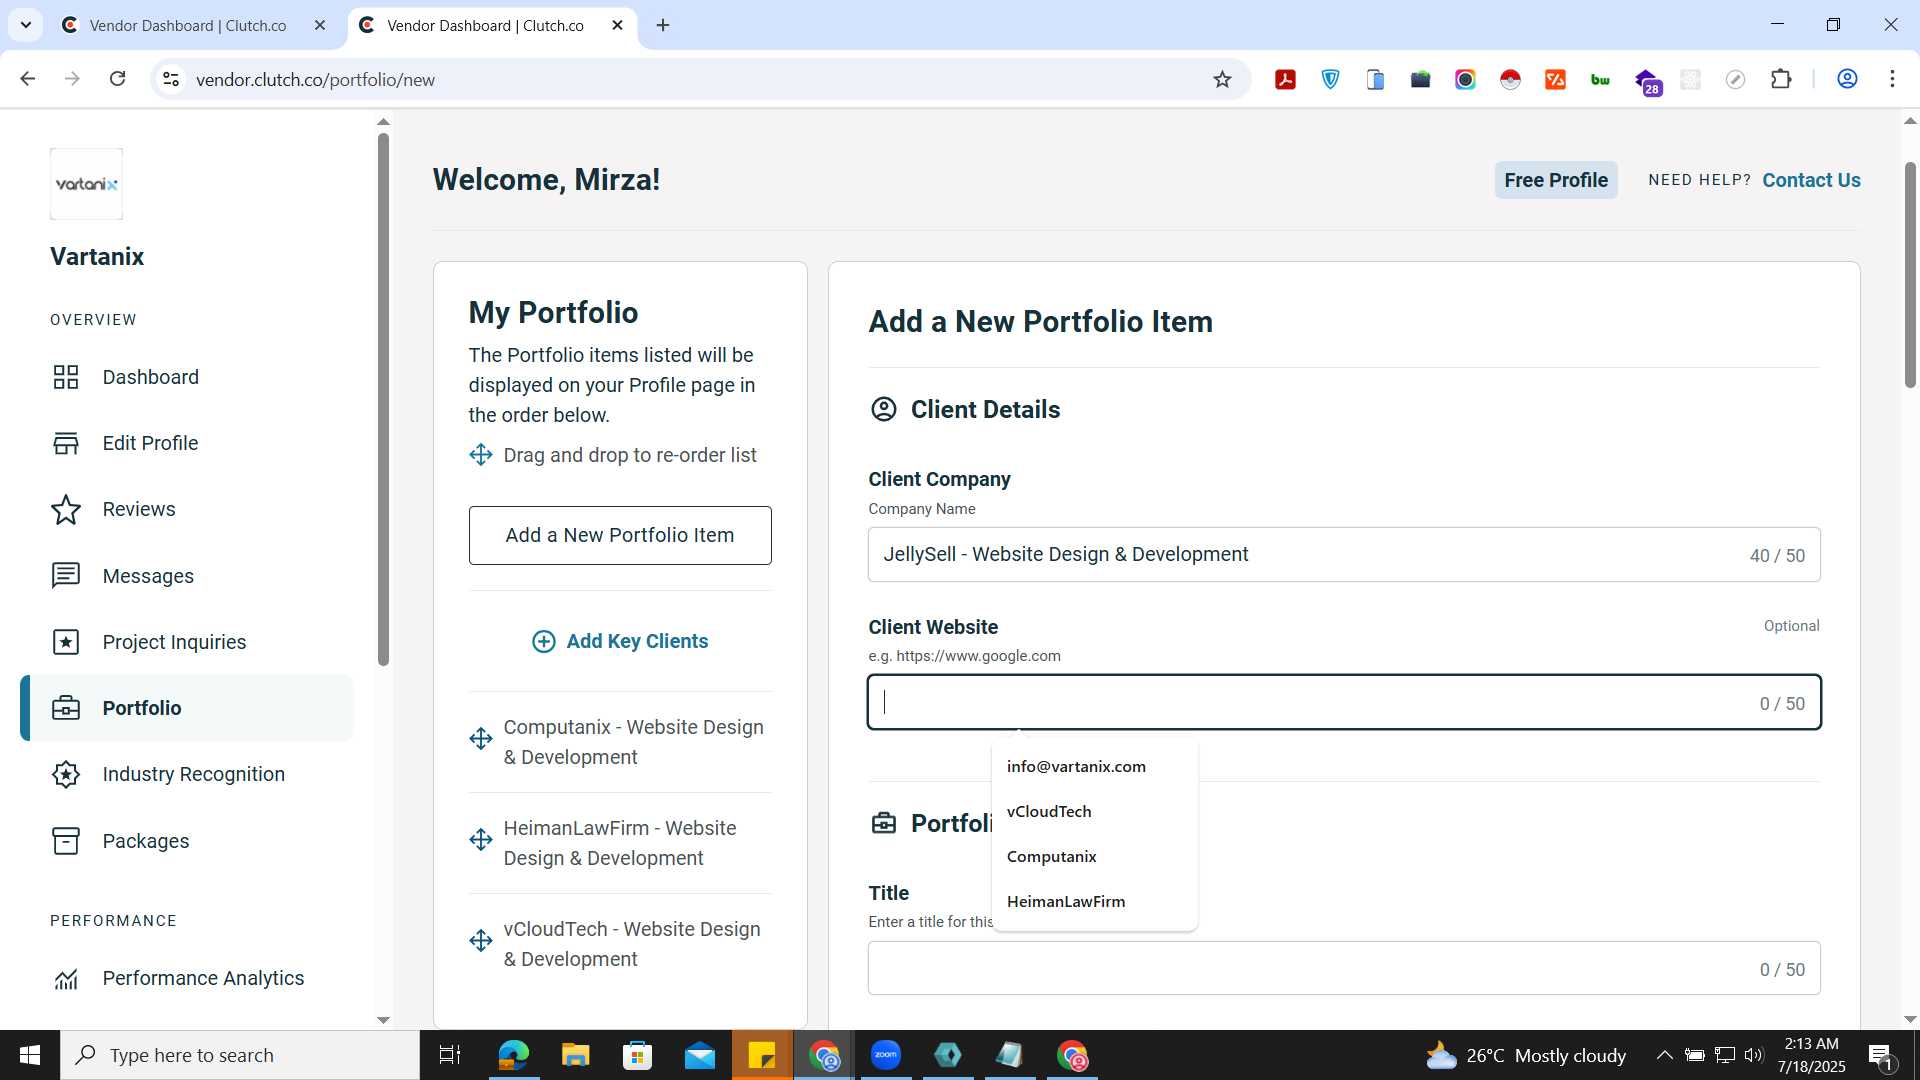The height and width of the screenshot is (1080, 1920).
Task: Click the sidebar scroll down arrow
Action: tap(383, 1020)
